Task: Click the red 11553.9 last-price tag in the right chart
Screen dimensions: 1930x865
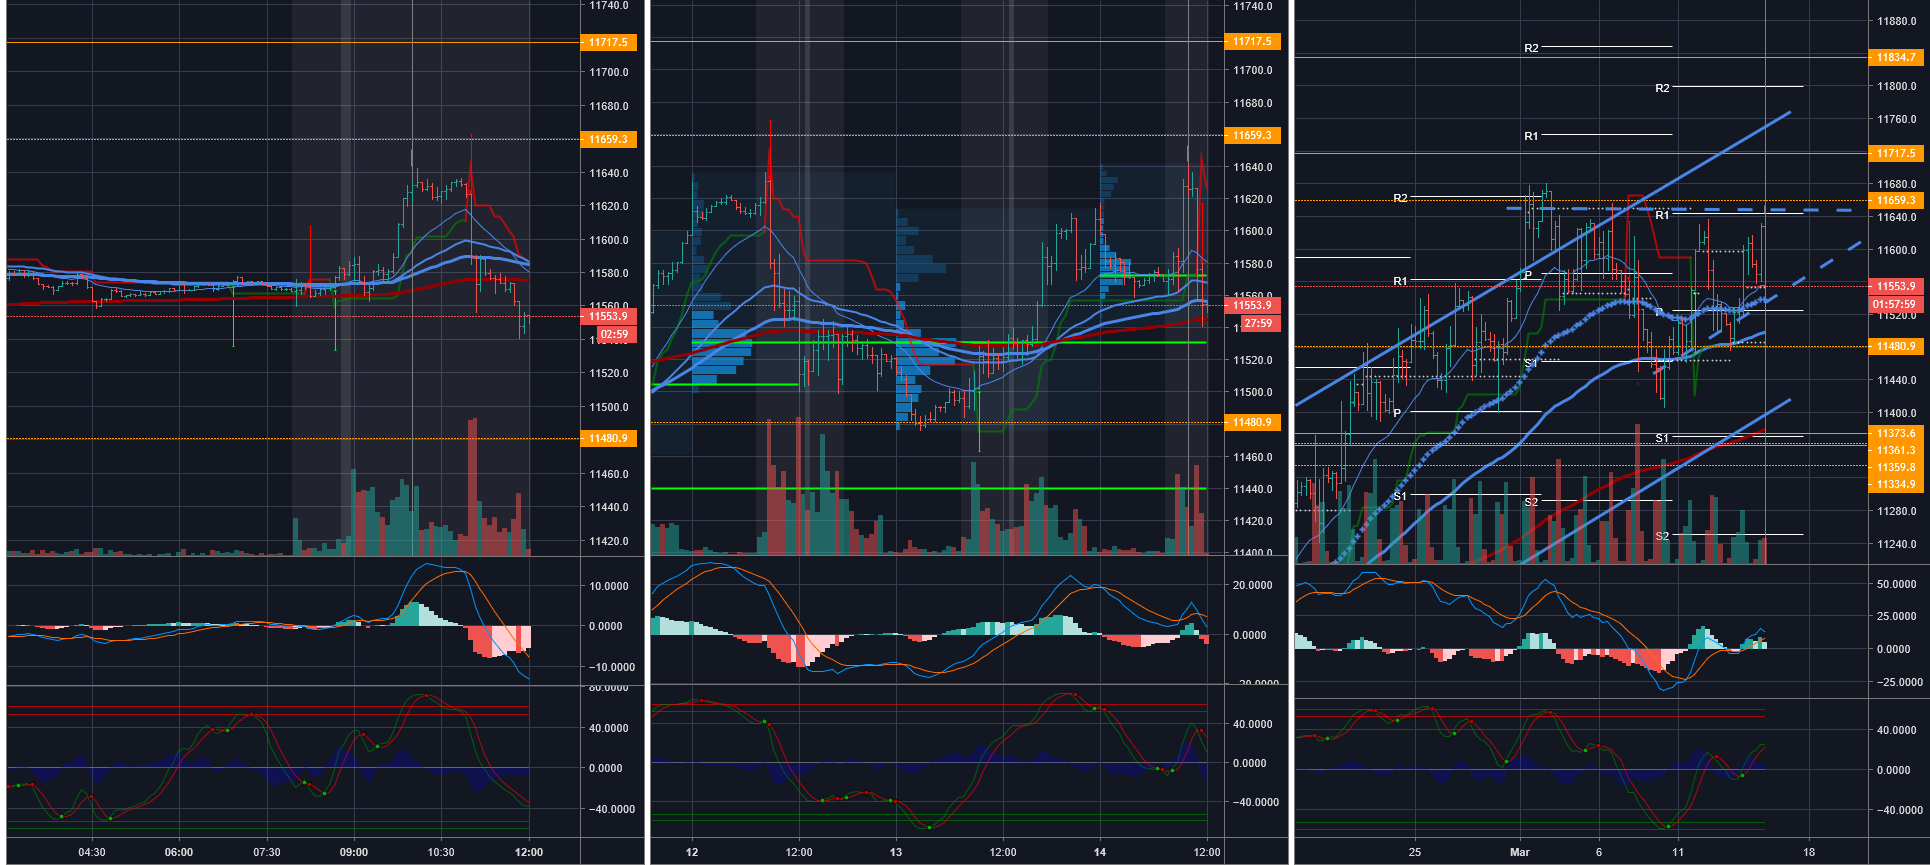Action: (1896, 286)
